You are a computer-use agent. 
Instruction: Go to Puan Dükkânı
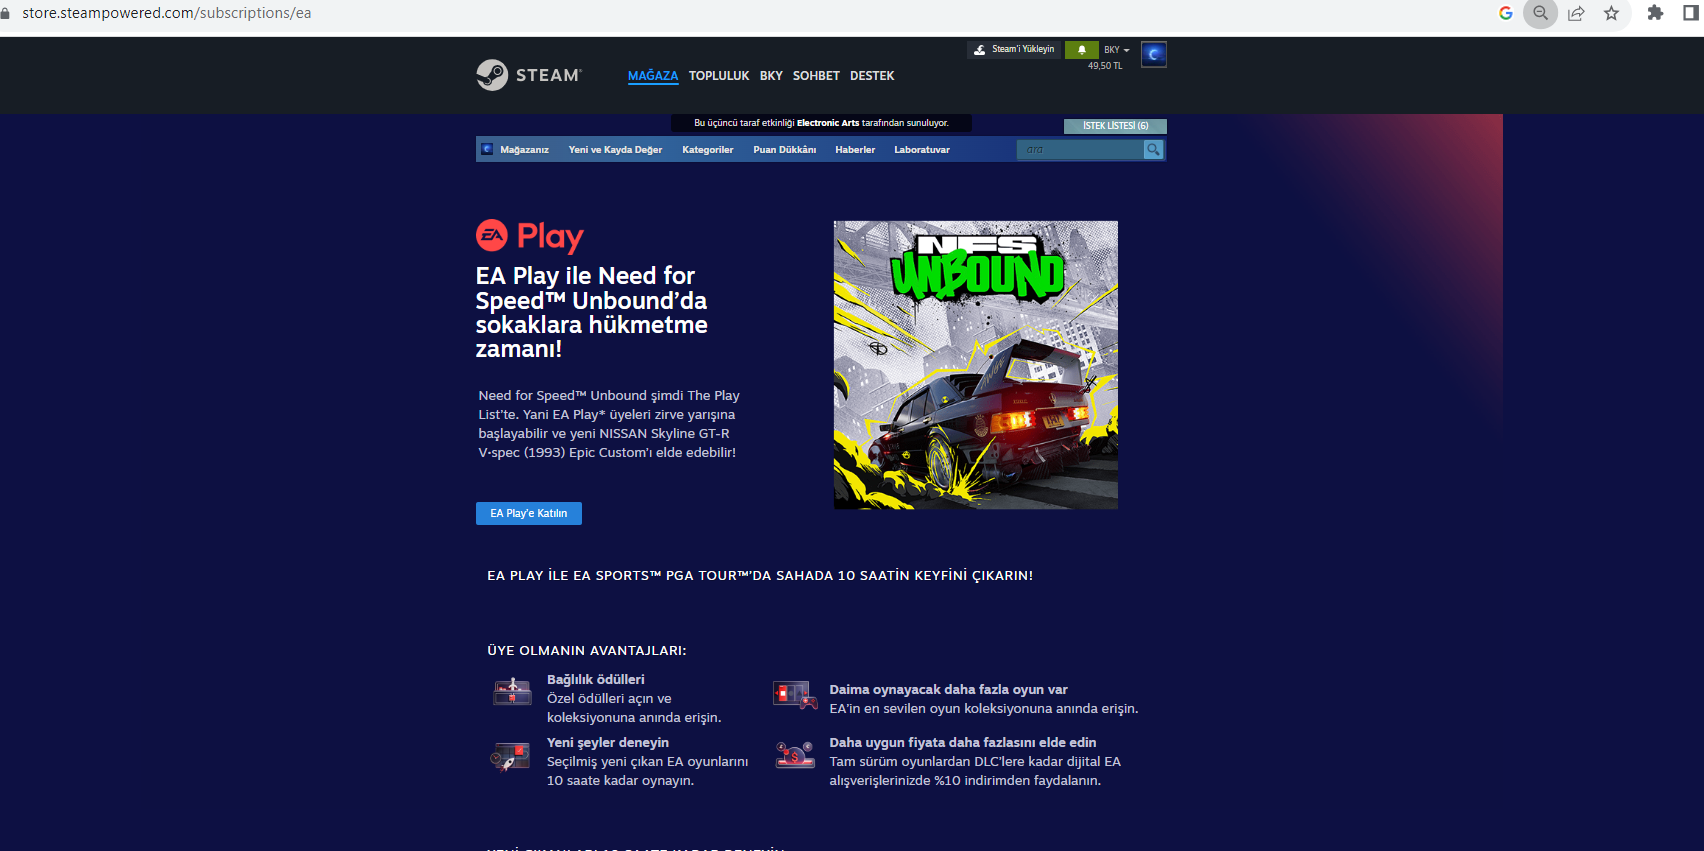[785, 150]
